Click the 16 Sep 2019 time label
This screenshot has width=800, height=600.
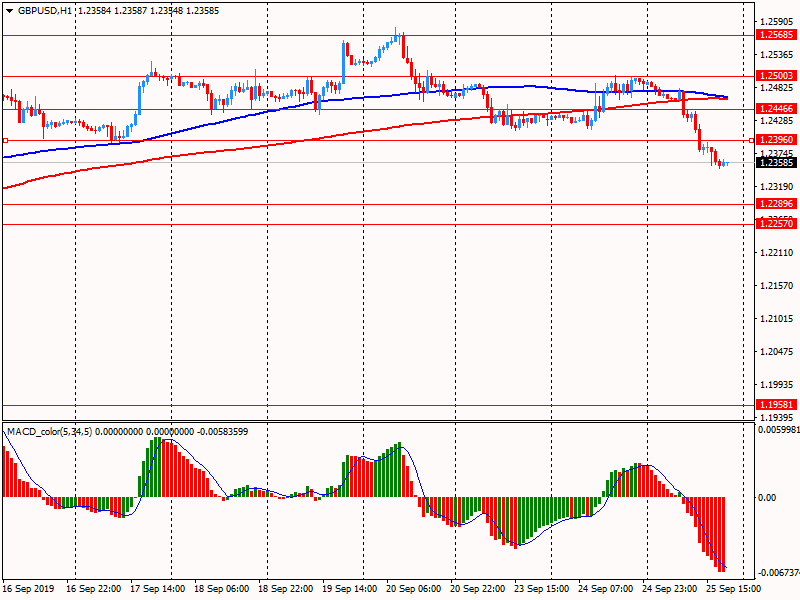(28, 589)
